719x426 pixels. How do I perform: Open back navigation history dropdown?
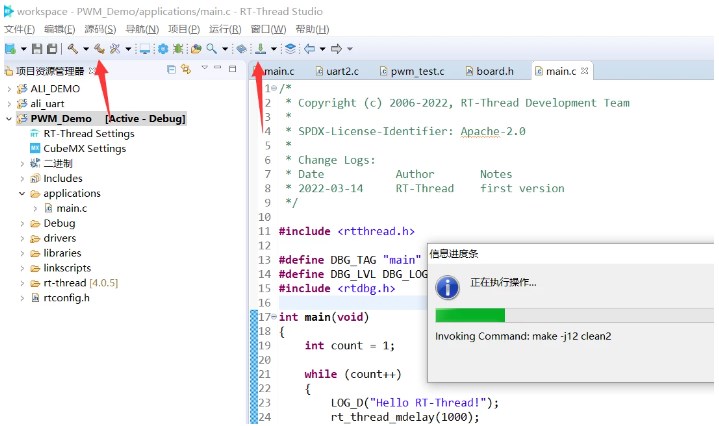(x=322, y=49)
